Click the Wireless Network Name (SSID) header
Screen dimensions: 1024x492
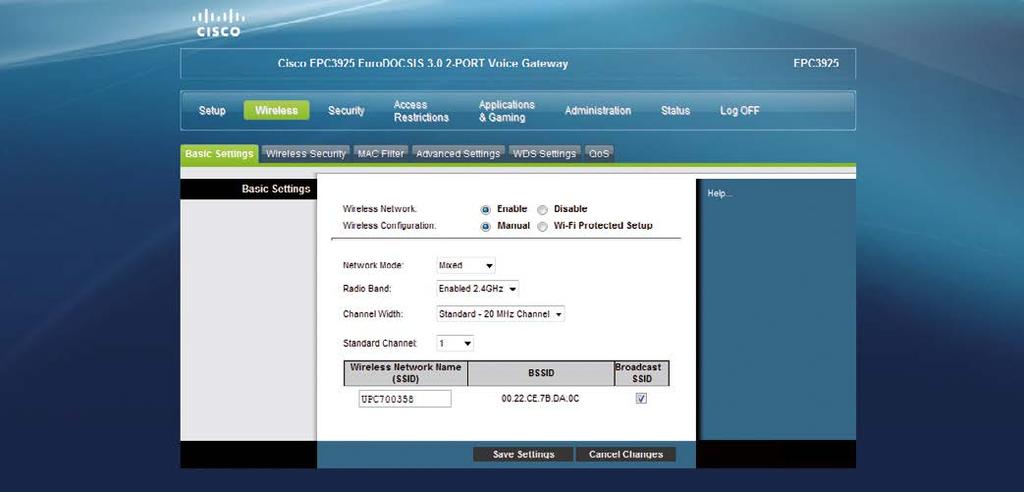click(406, 373)
